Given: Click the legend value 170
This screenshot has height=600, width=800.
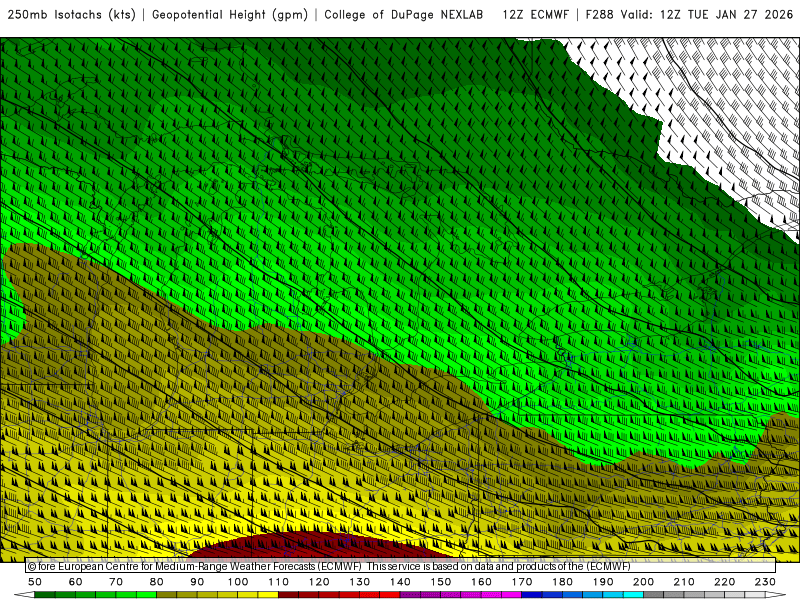Looking at the screenshot, I should [521, 582].
